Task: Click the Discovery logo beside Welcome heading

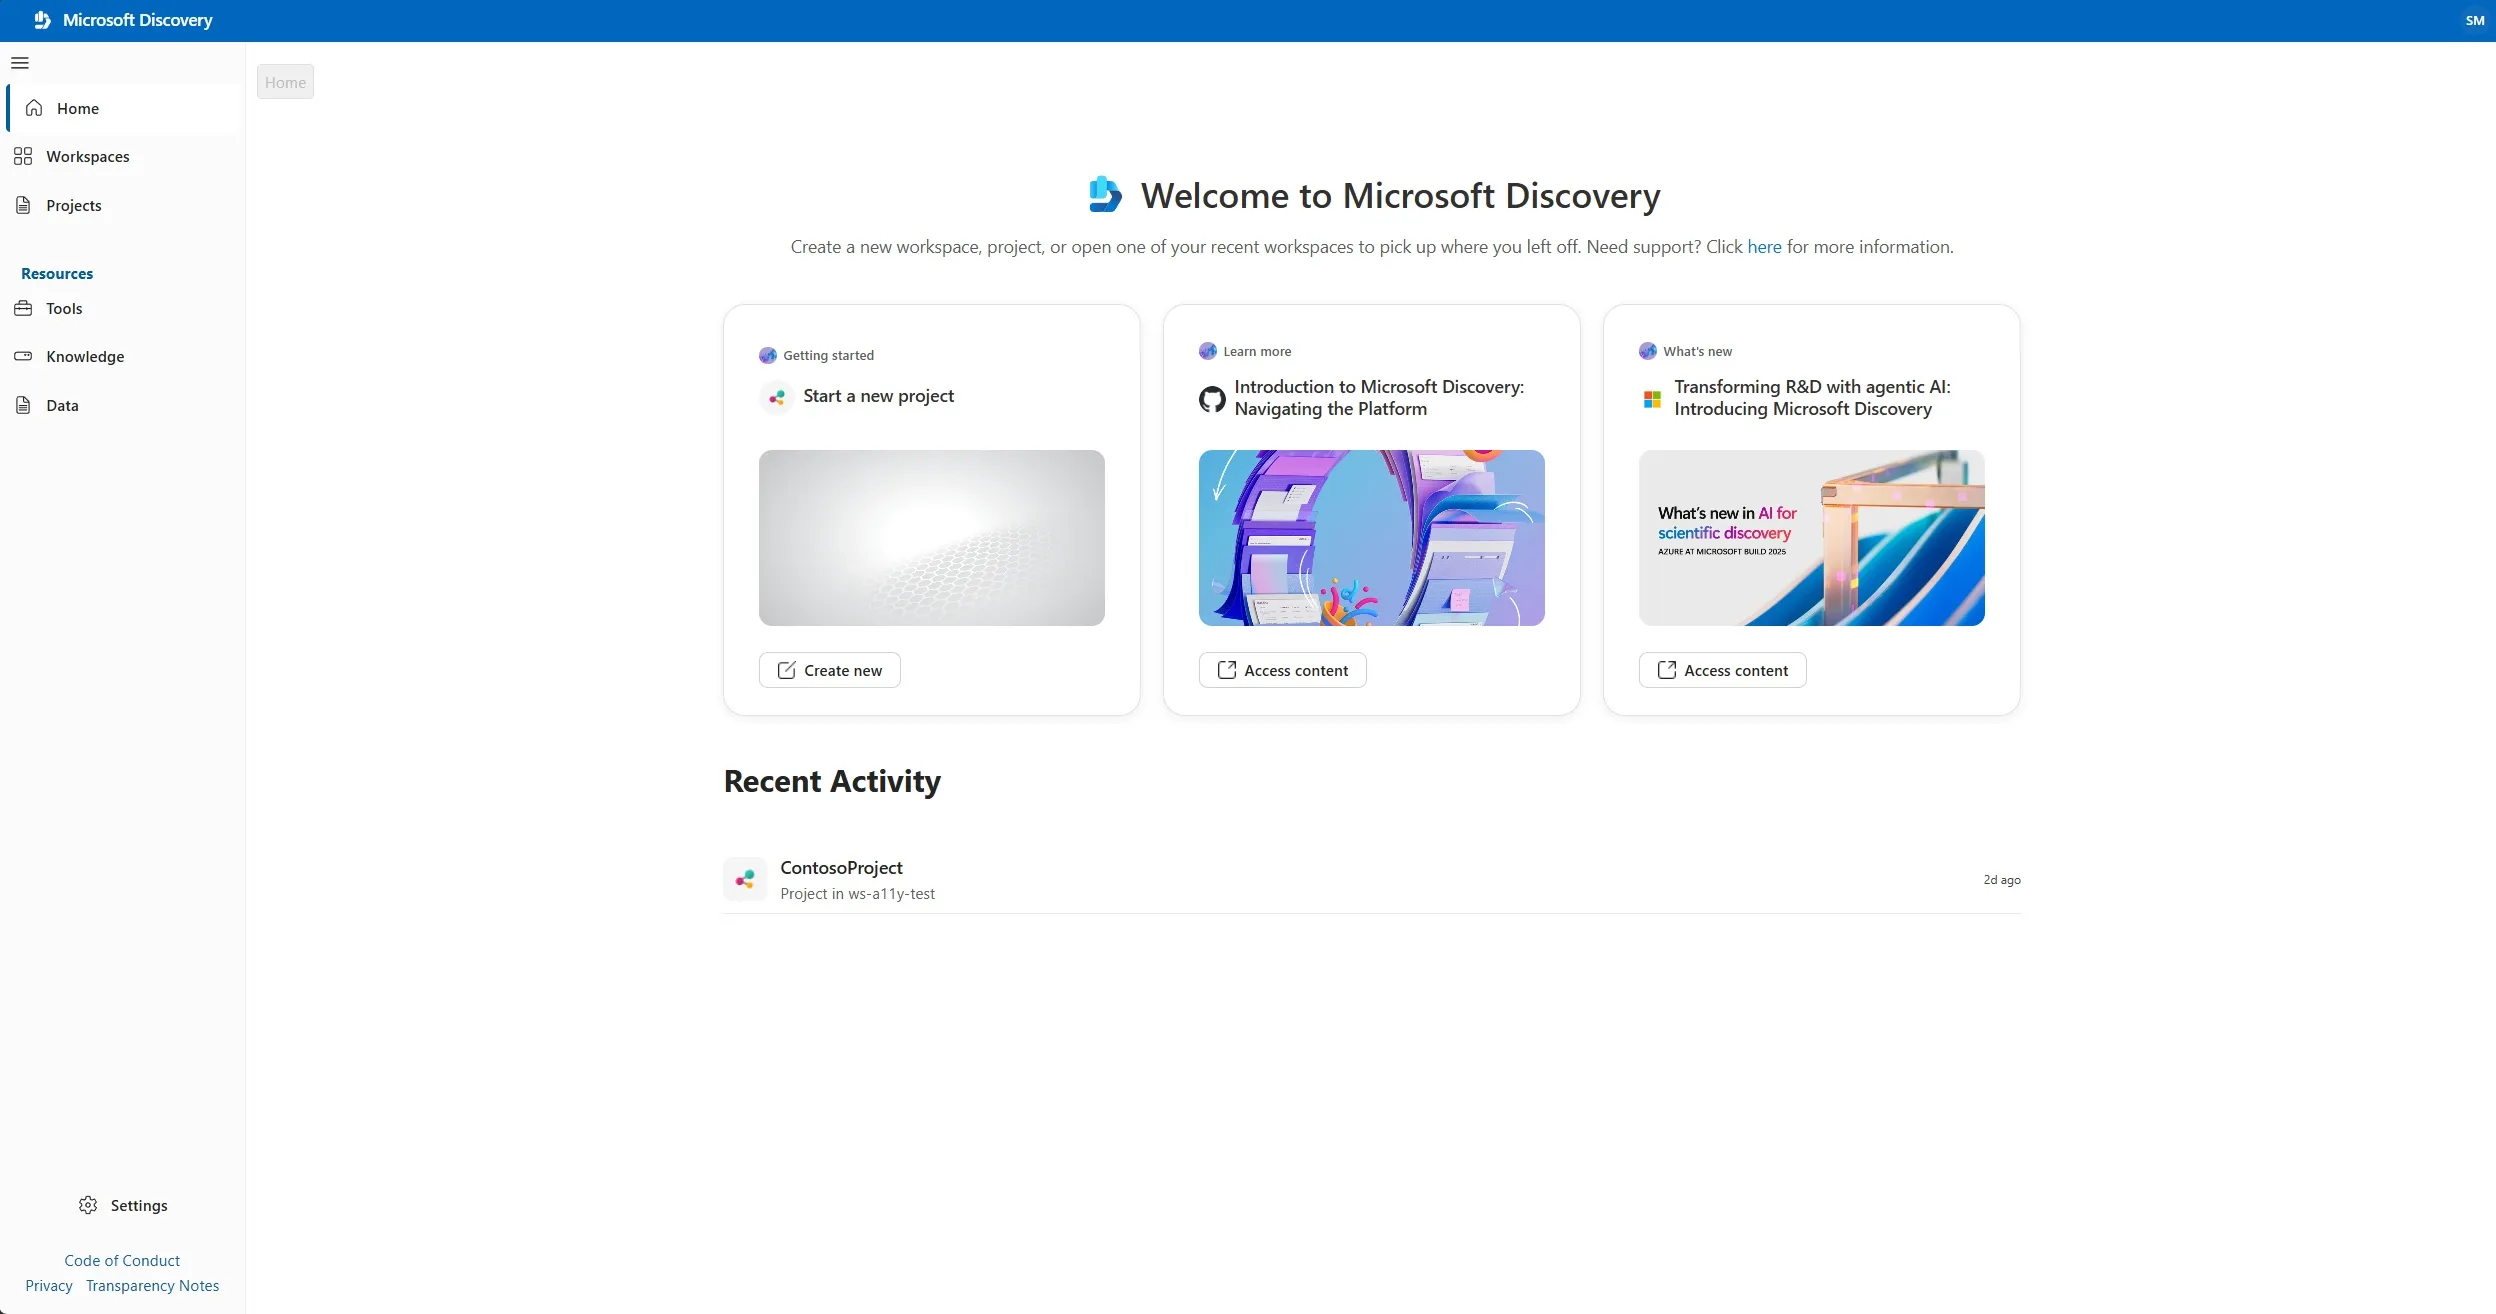Action: [x=1105, y=195]
